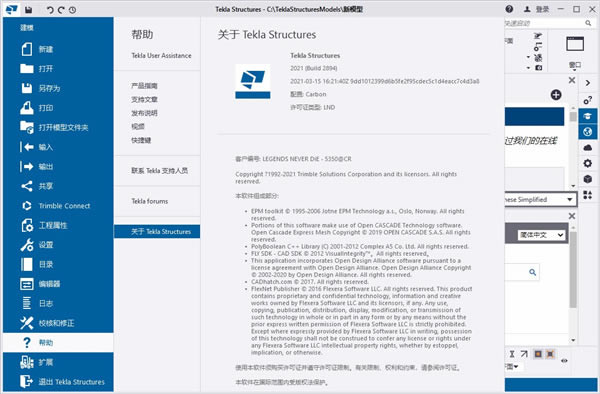This screenshot has width=600, height=394.
Task: Open 快捷键 keyboard shortcuts link
Action: [141, 140]
